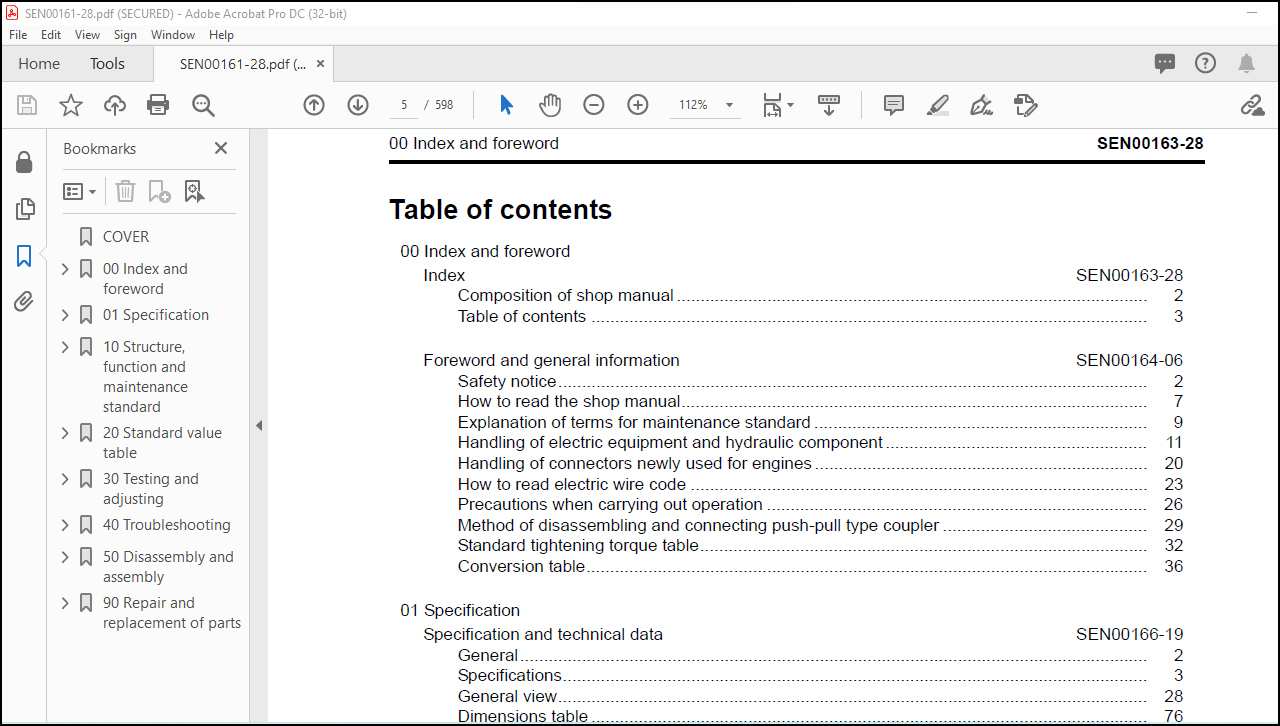
Task: Select the highlight text tool
Action: pyautogui.click(x=937, y=105)
